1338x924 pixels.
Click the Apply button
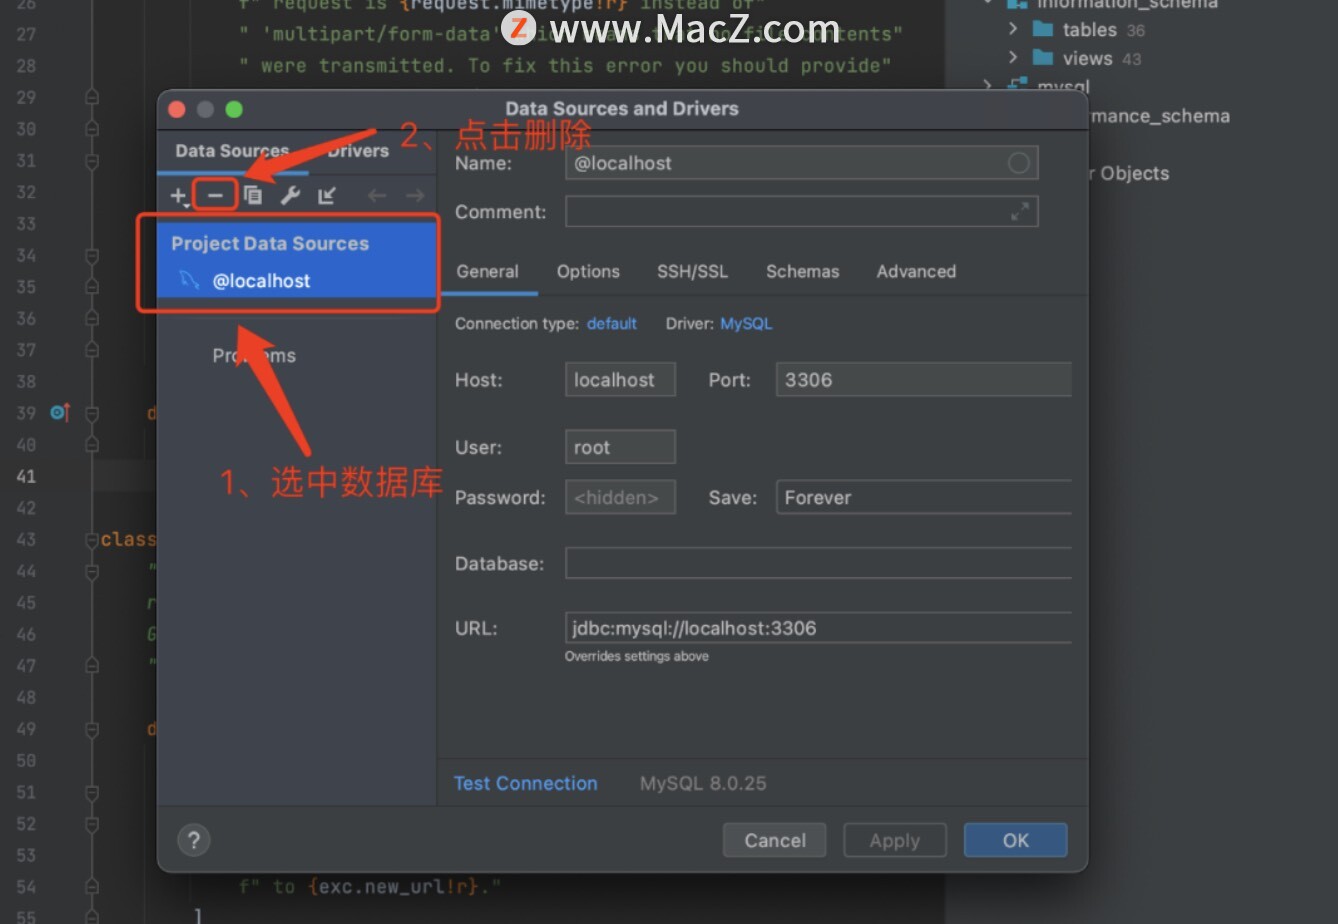895,841
